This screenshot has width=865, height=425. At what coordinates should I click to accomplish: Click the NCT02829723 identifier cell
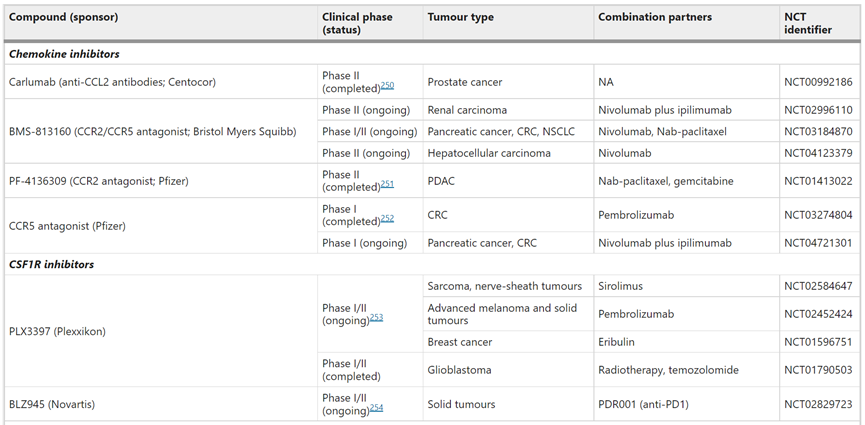point(820,404)
